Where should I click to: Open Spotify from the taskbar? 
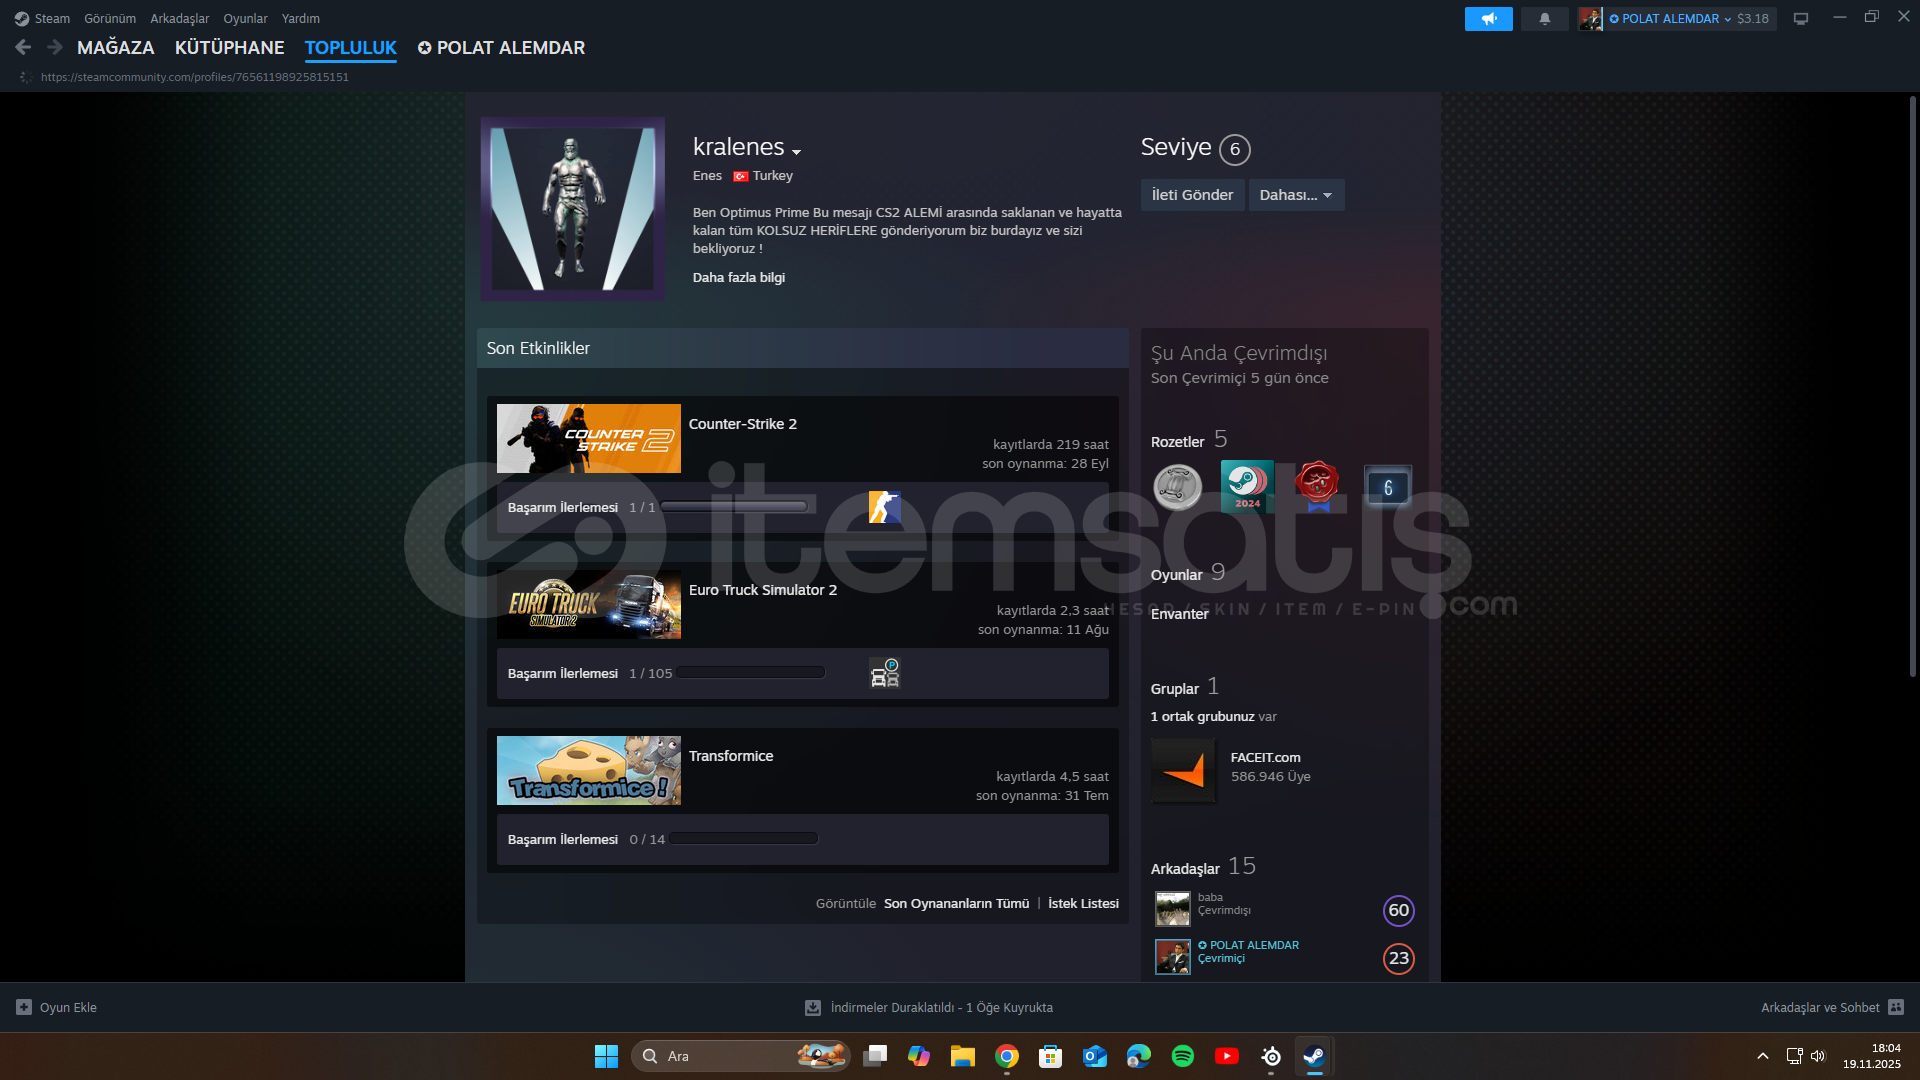pyautogui.click(x=1182, y=1056)
